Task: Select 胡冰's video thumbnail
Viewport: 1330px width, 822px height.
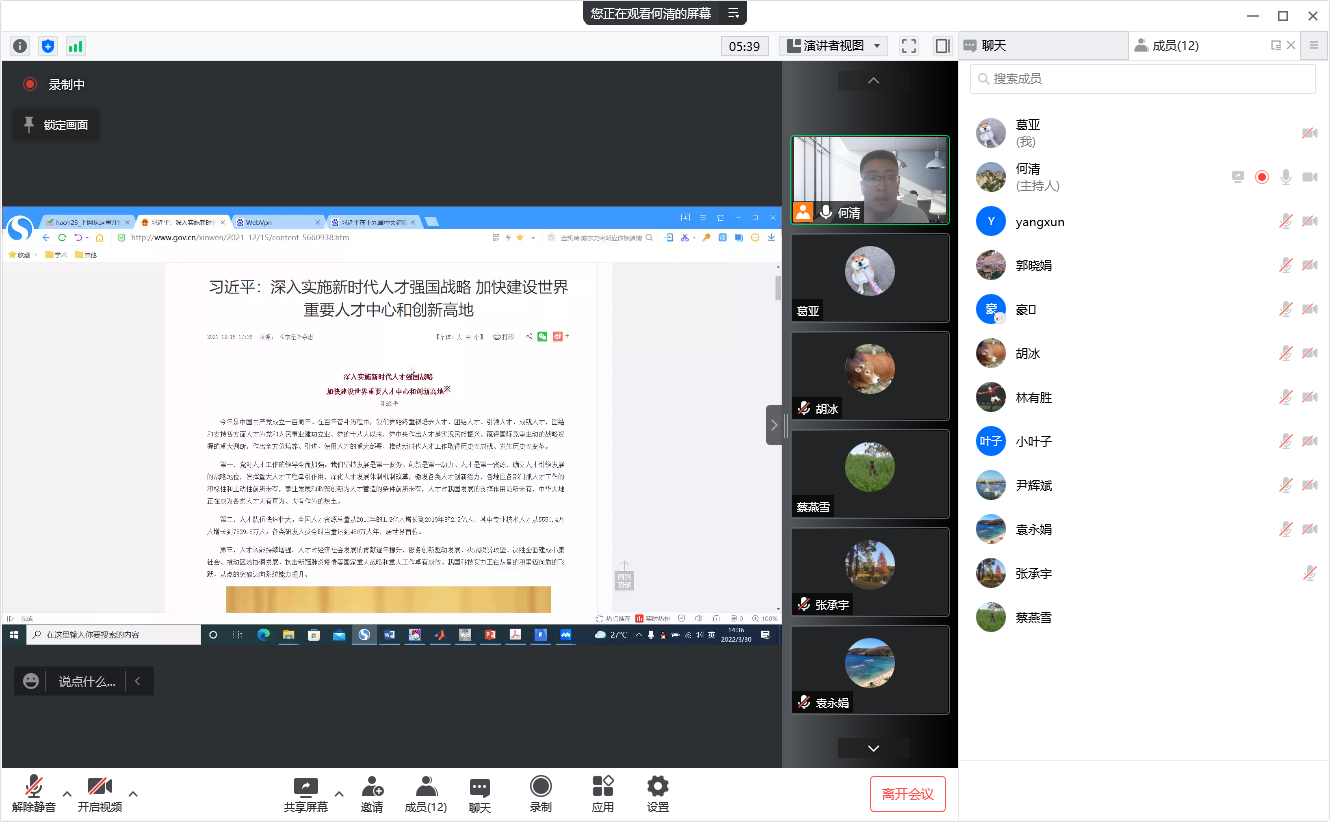Action: point(869,376)
